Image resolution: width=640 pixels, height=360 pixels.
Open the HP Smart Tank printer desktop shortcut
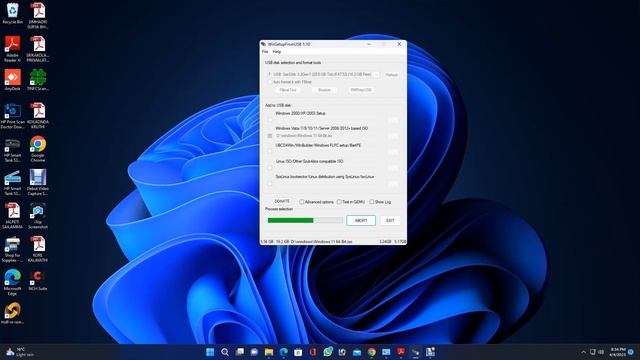pyautogui.click(x=13, y=149)
